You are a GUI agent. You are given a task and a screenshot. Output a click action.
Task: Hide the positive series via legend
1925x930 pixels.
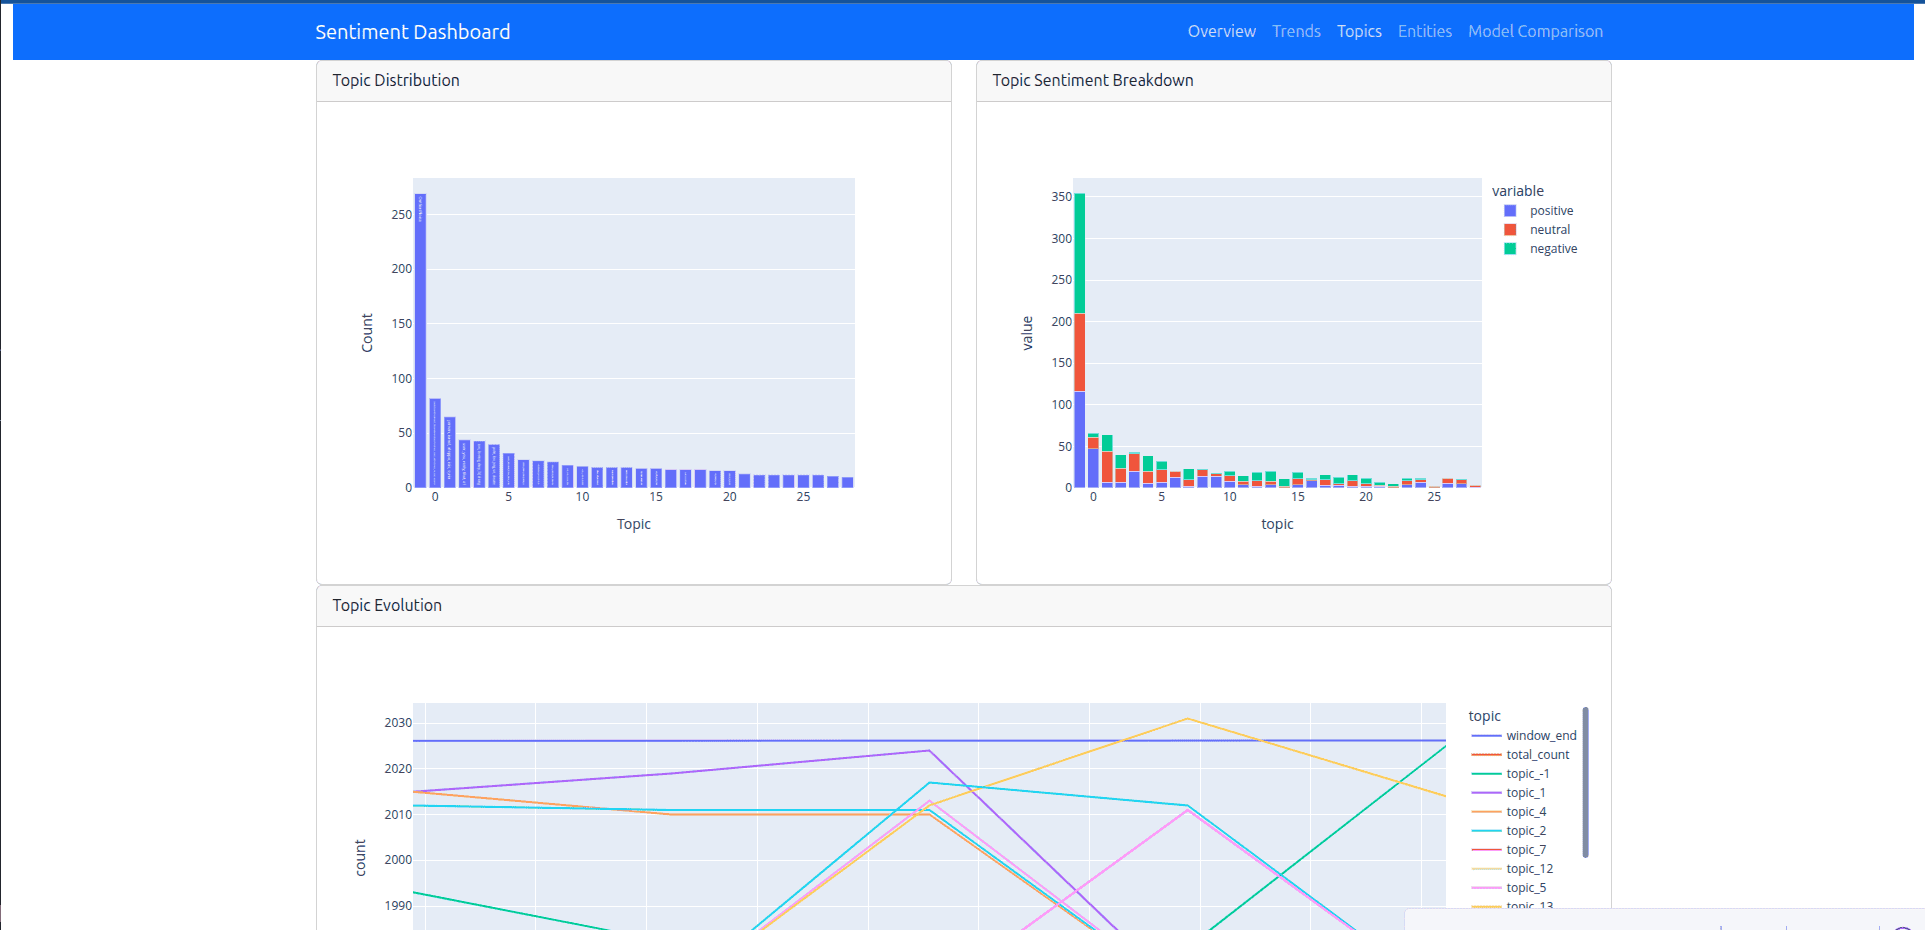[1550, 210]
